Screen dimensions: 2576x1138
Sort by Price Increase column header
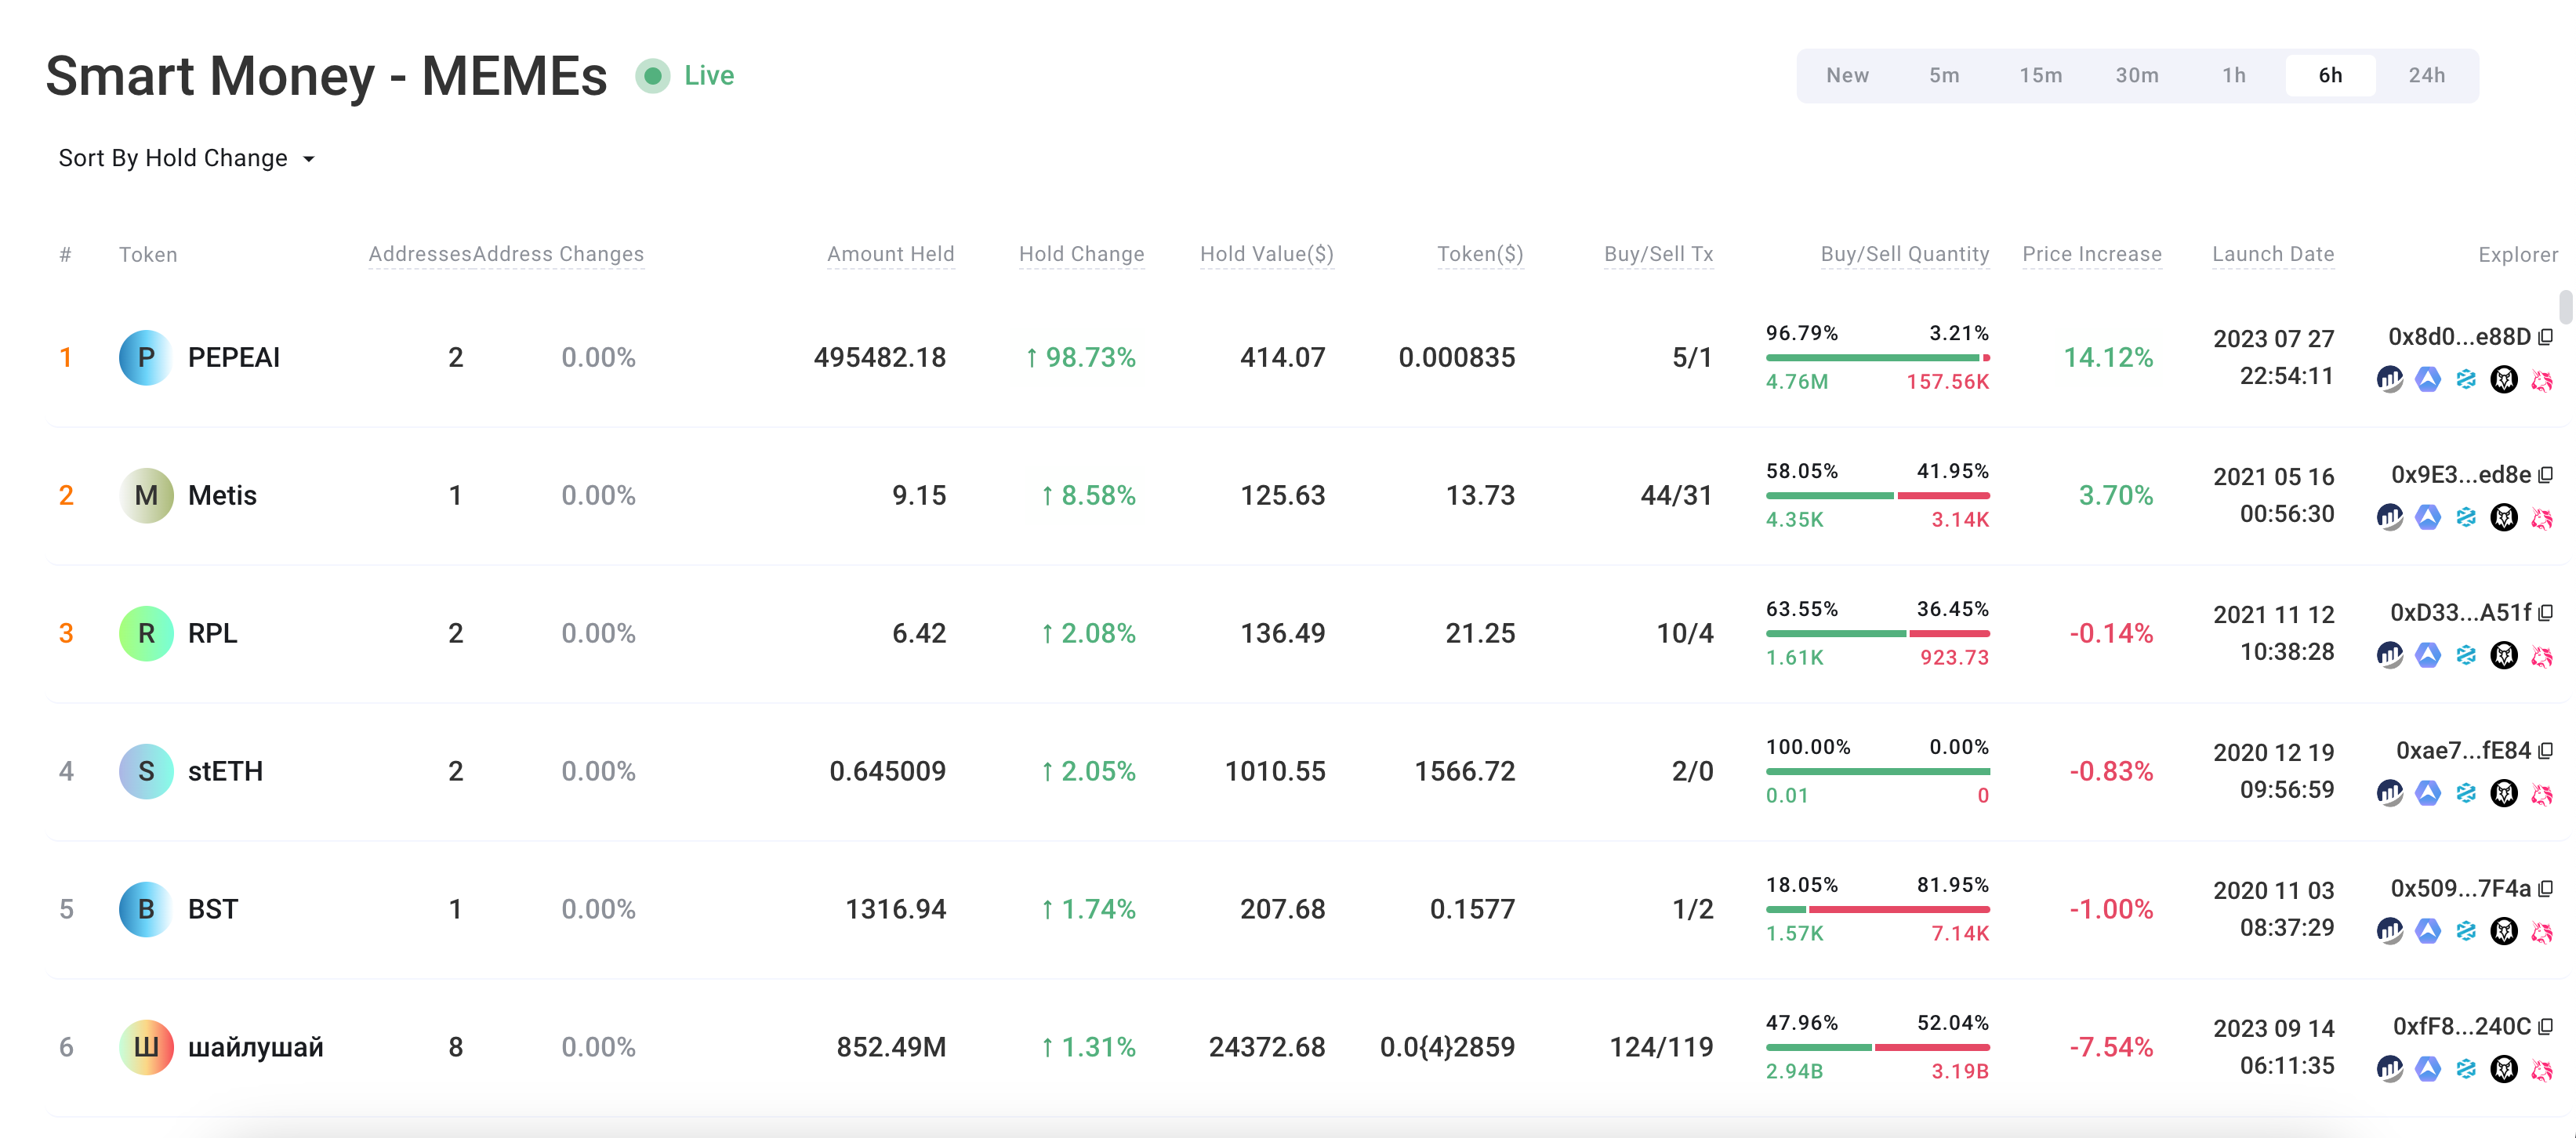point(2091,254)
